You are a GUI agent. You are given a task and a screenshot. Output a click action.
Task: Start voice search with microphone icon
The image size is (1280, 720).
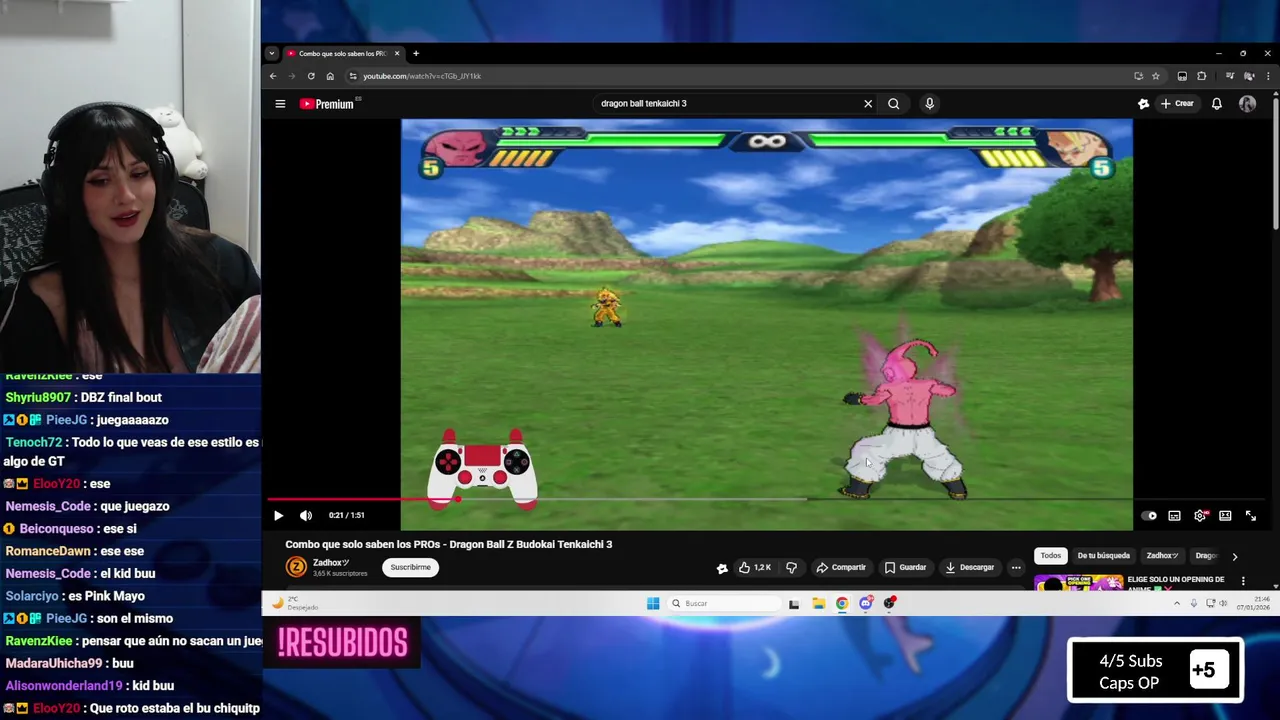pos(929,103)
